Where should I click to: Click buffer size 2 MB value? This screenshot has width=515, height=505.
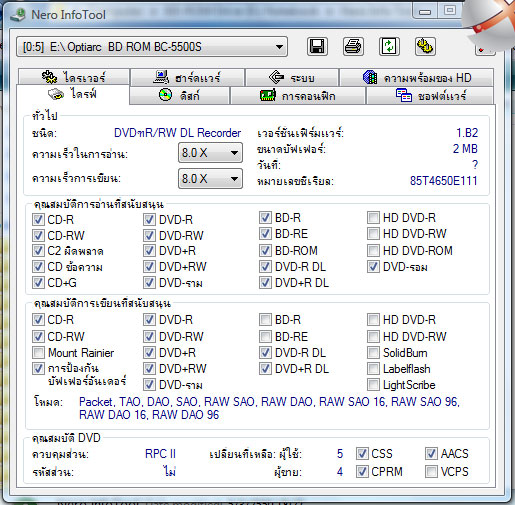(x=465, y=149)
